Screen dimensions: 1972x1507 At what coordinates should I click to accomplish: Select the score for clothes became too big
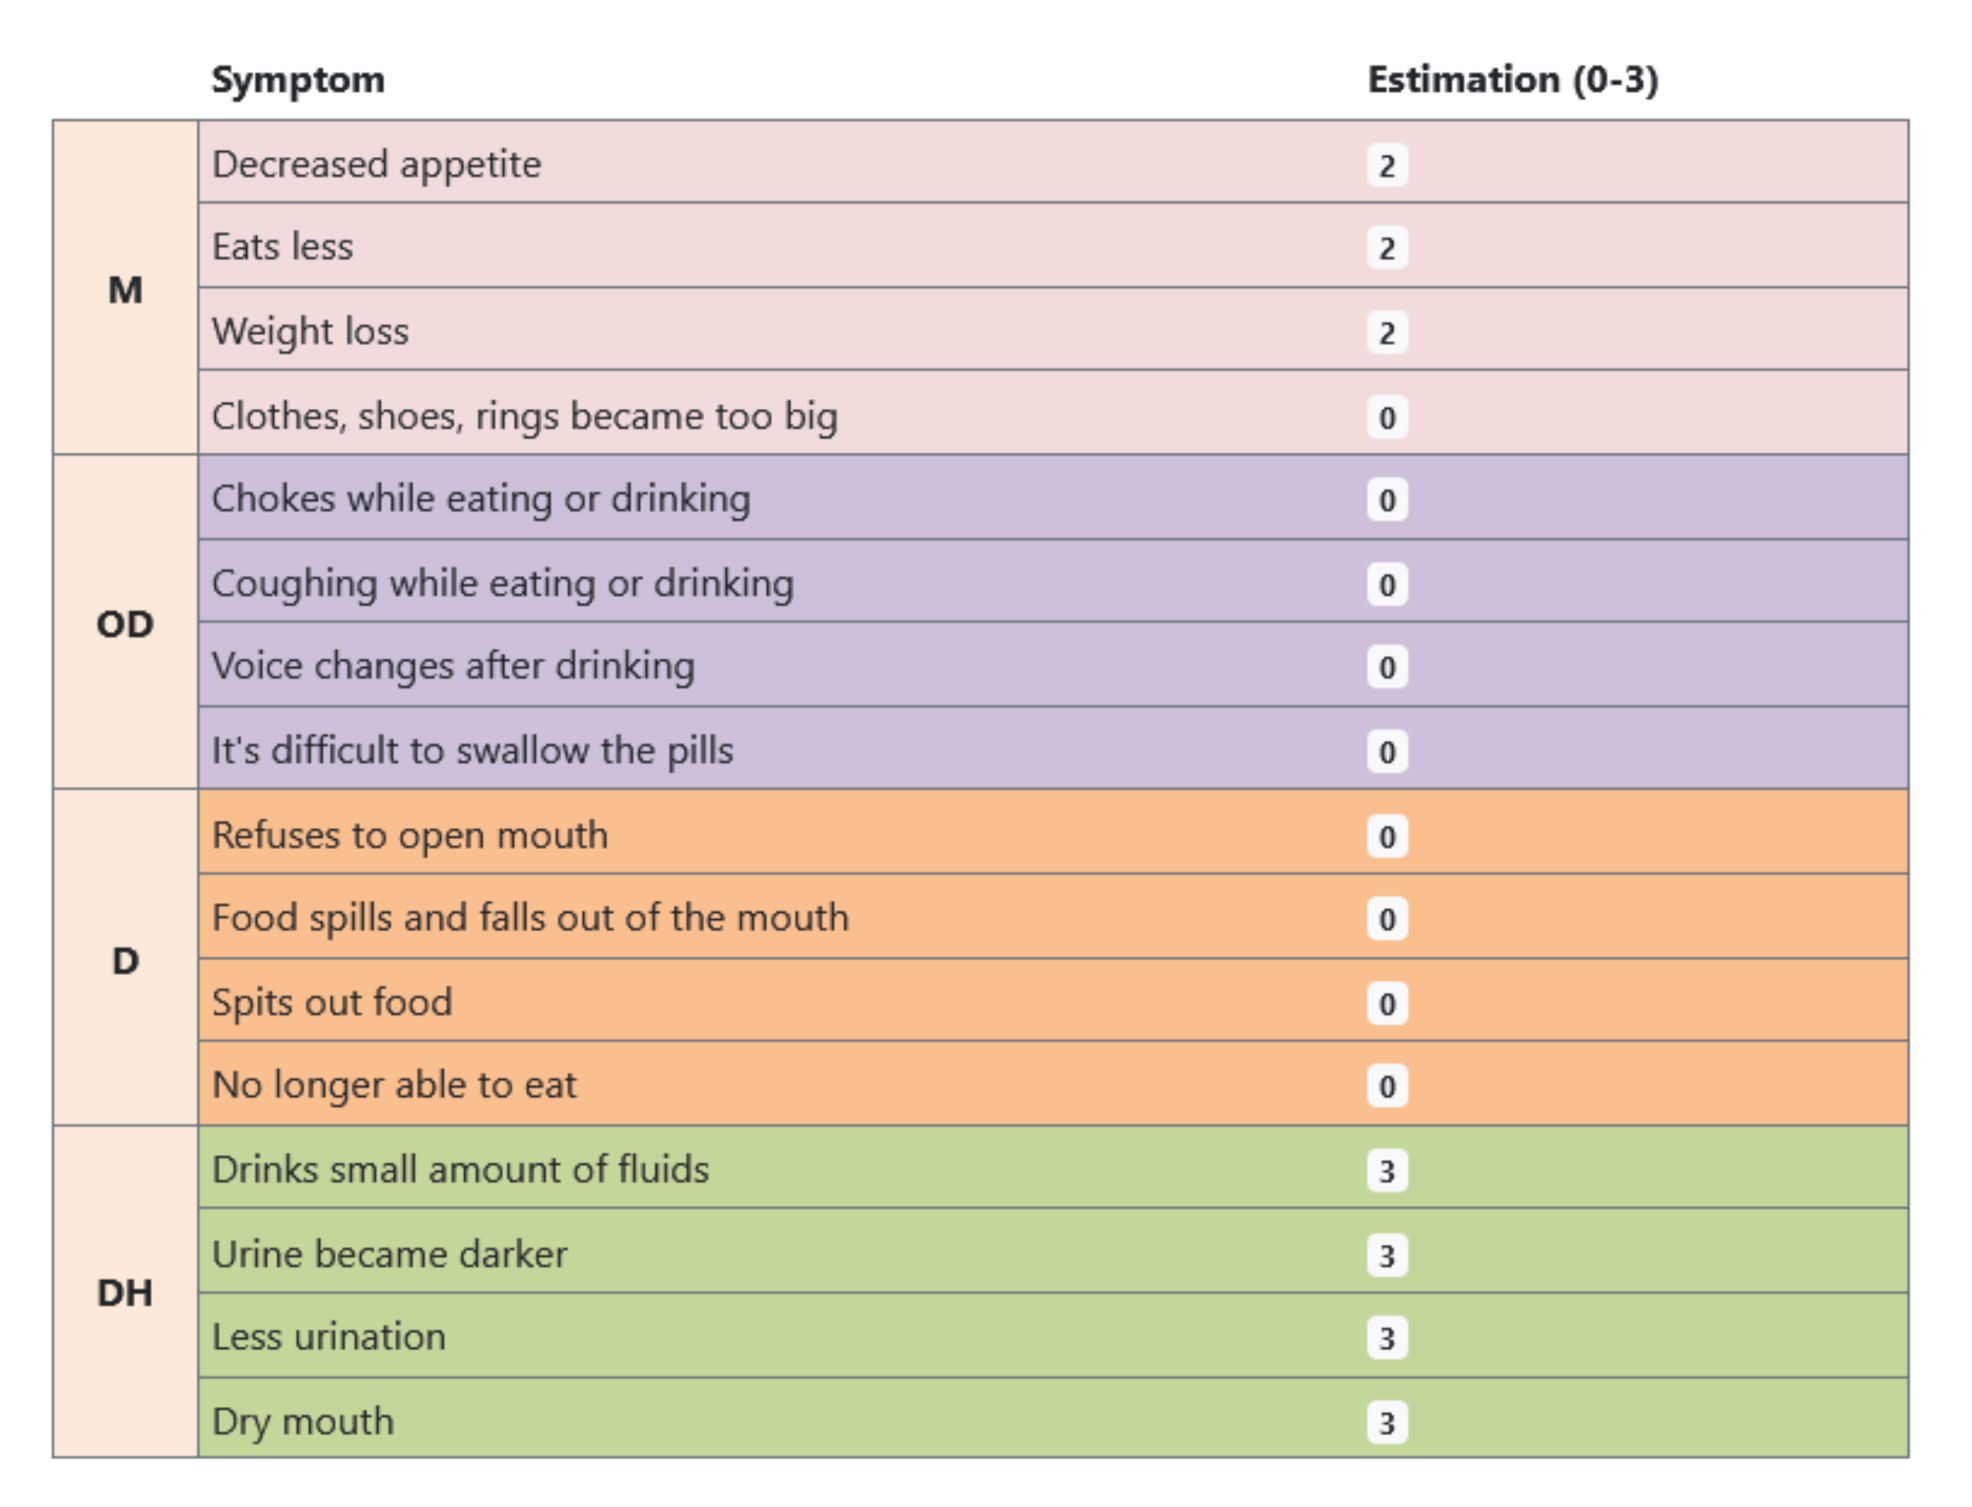click(1386, 417)
